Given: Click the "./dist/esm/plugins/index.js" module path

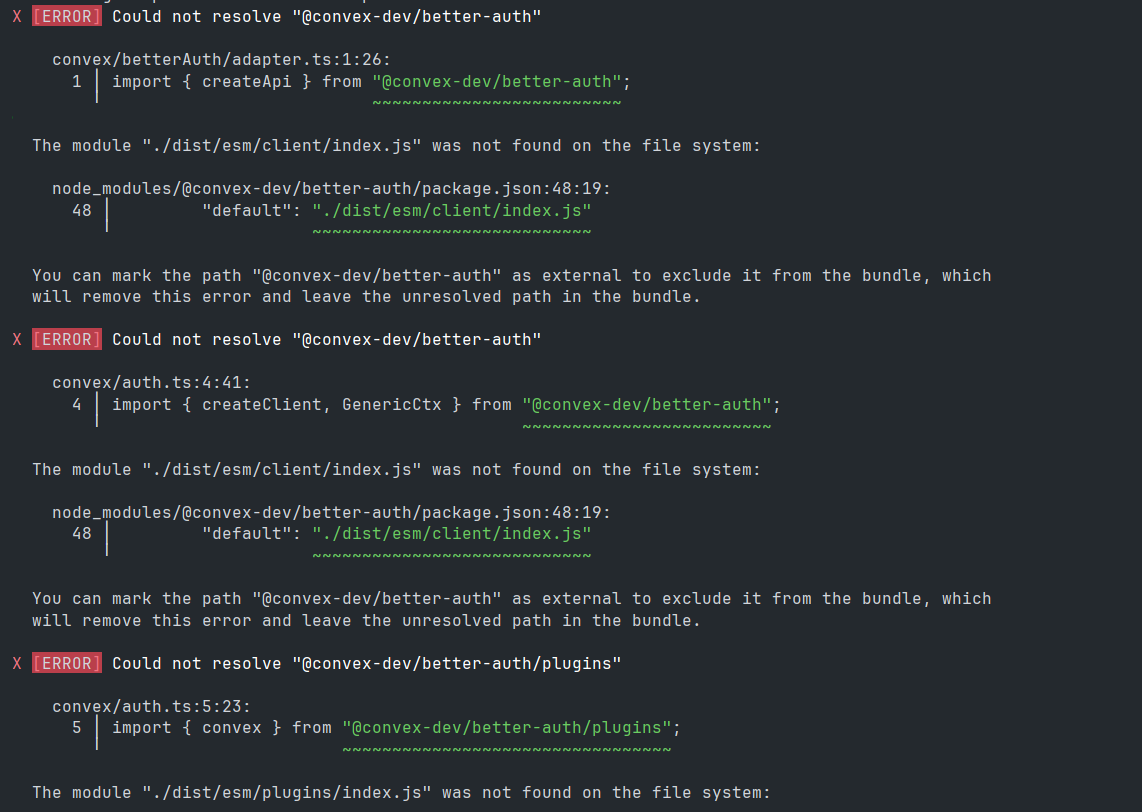Looking at the screenshot, I should pos(287,792).
